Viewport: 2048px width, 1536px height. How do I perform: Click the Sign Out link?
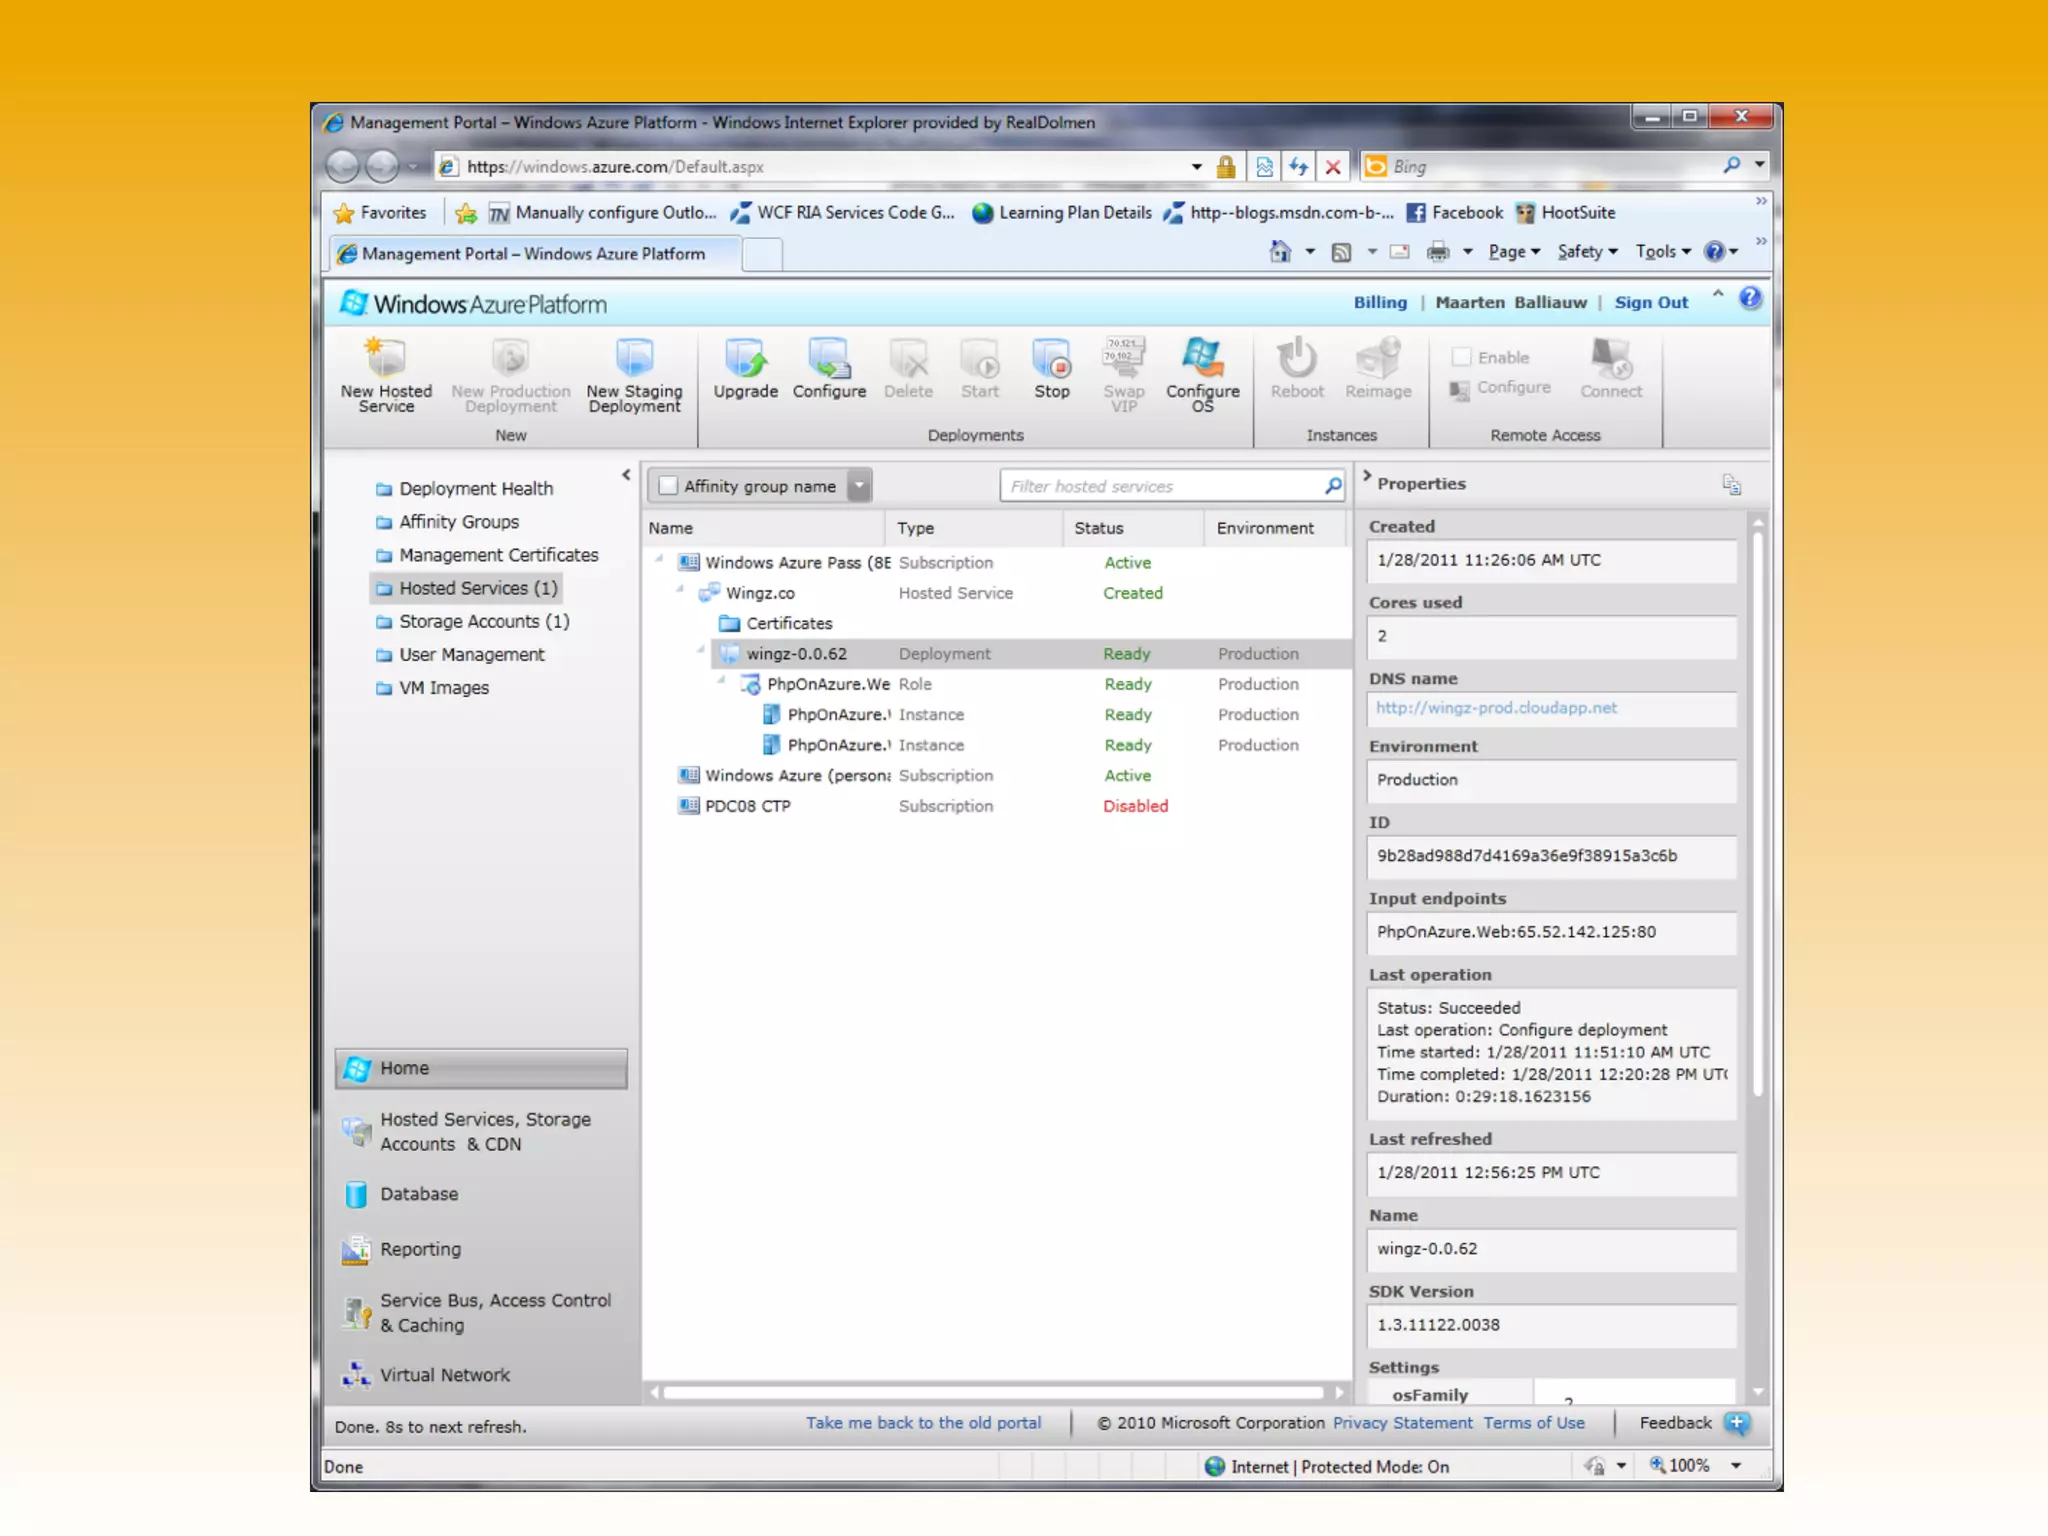[x=1651, y=303]
